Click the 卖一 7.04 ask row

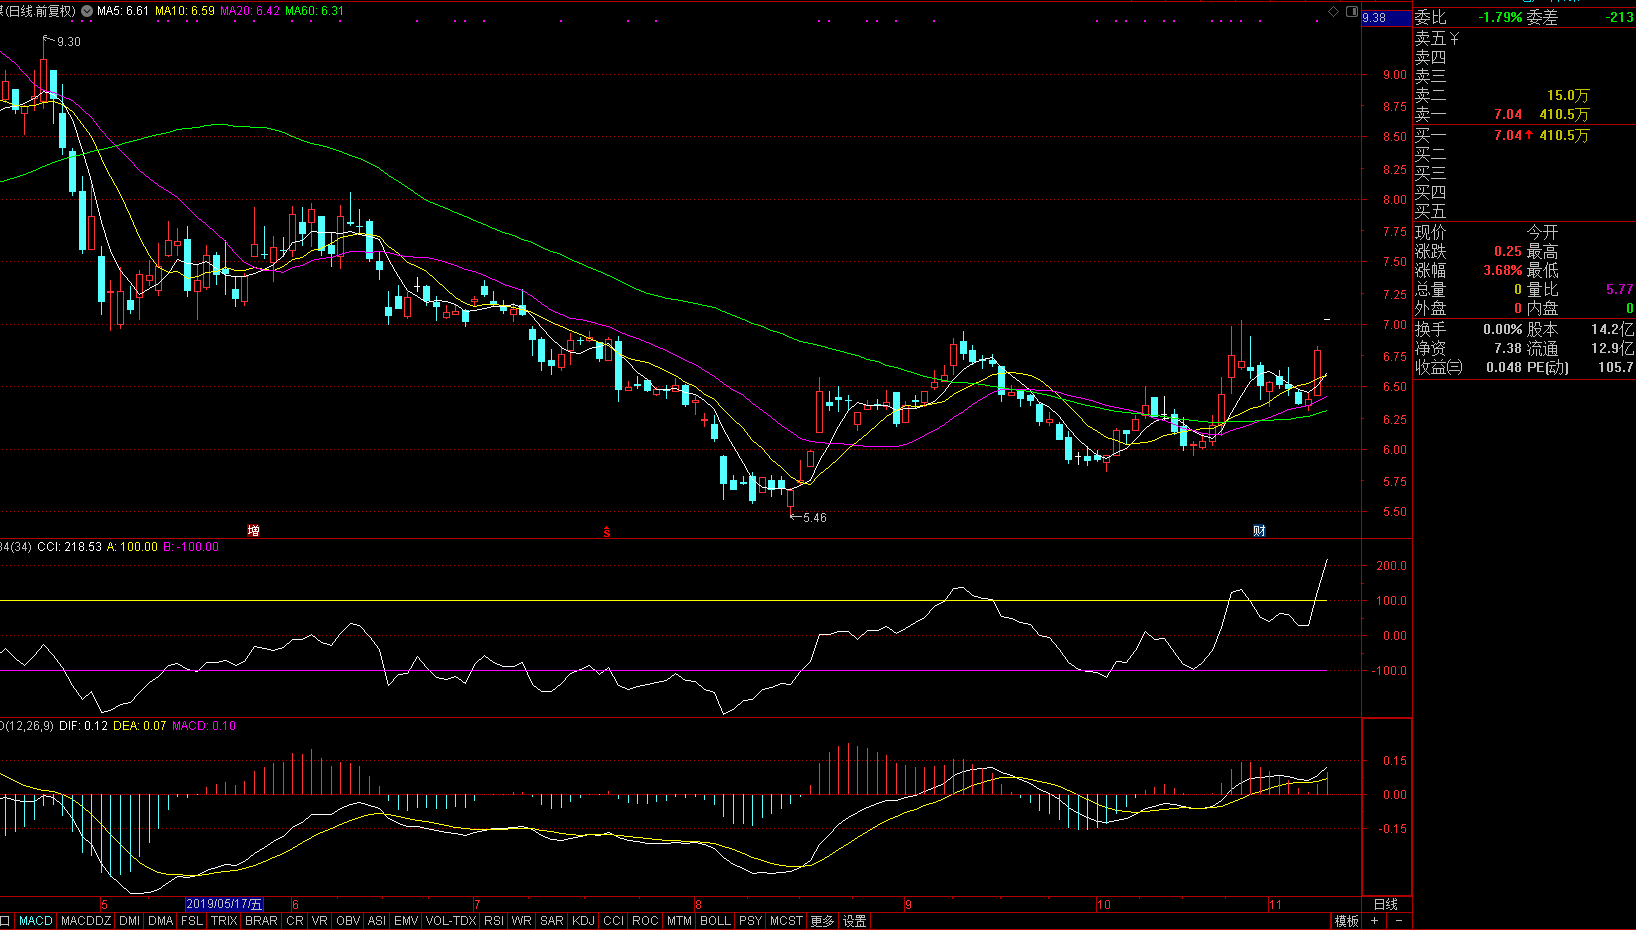(1524, 115)
